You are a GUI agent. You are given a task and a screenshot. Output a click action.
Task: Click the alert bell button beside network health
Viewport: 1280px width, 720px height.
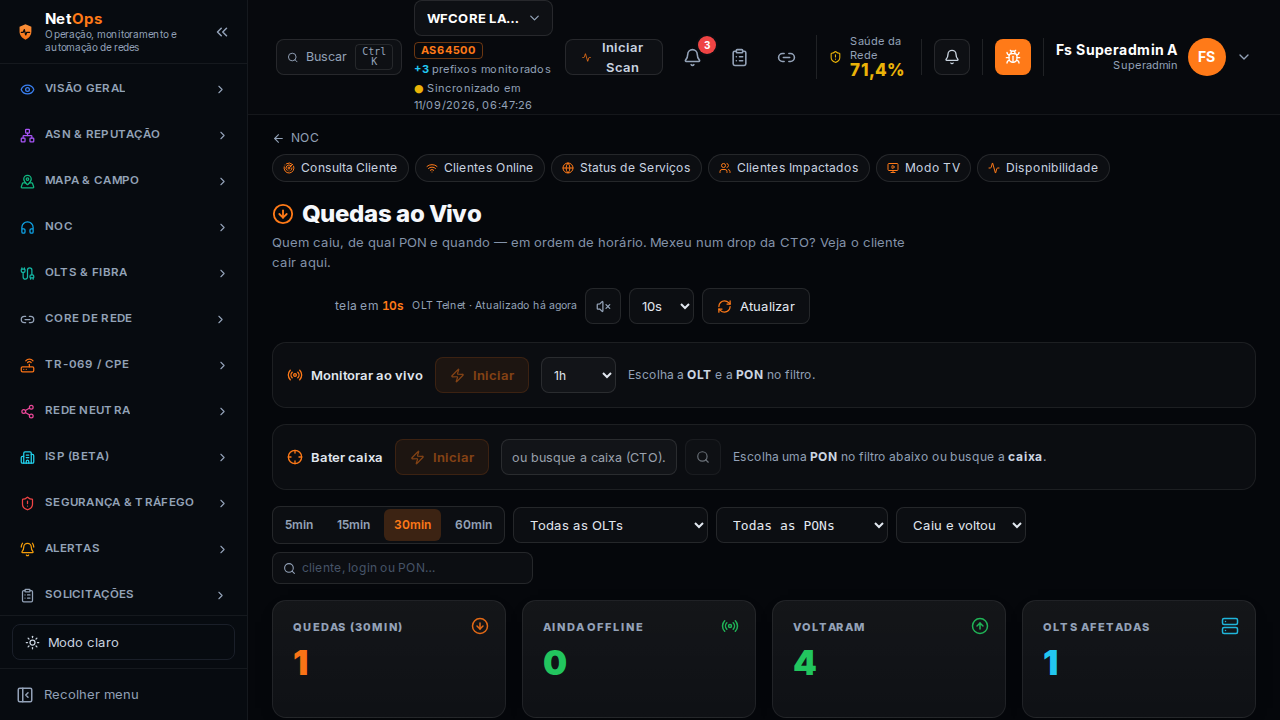point(952,57)
